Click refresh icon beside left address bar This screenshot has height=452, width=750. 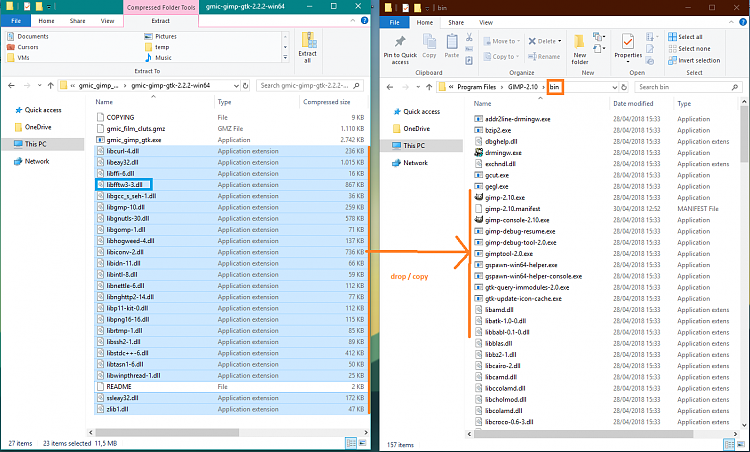pyautogui.click(x=245, y=86)
